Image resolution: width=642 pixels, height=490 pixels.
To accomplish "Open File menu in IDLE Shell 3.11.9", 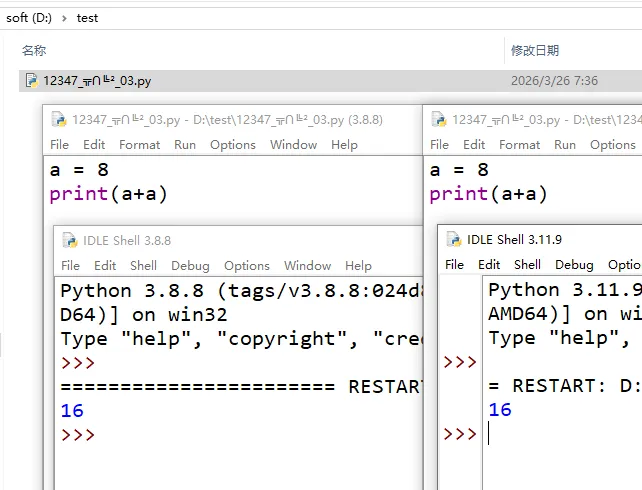I will tap(455, 265).
